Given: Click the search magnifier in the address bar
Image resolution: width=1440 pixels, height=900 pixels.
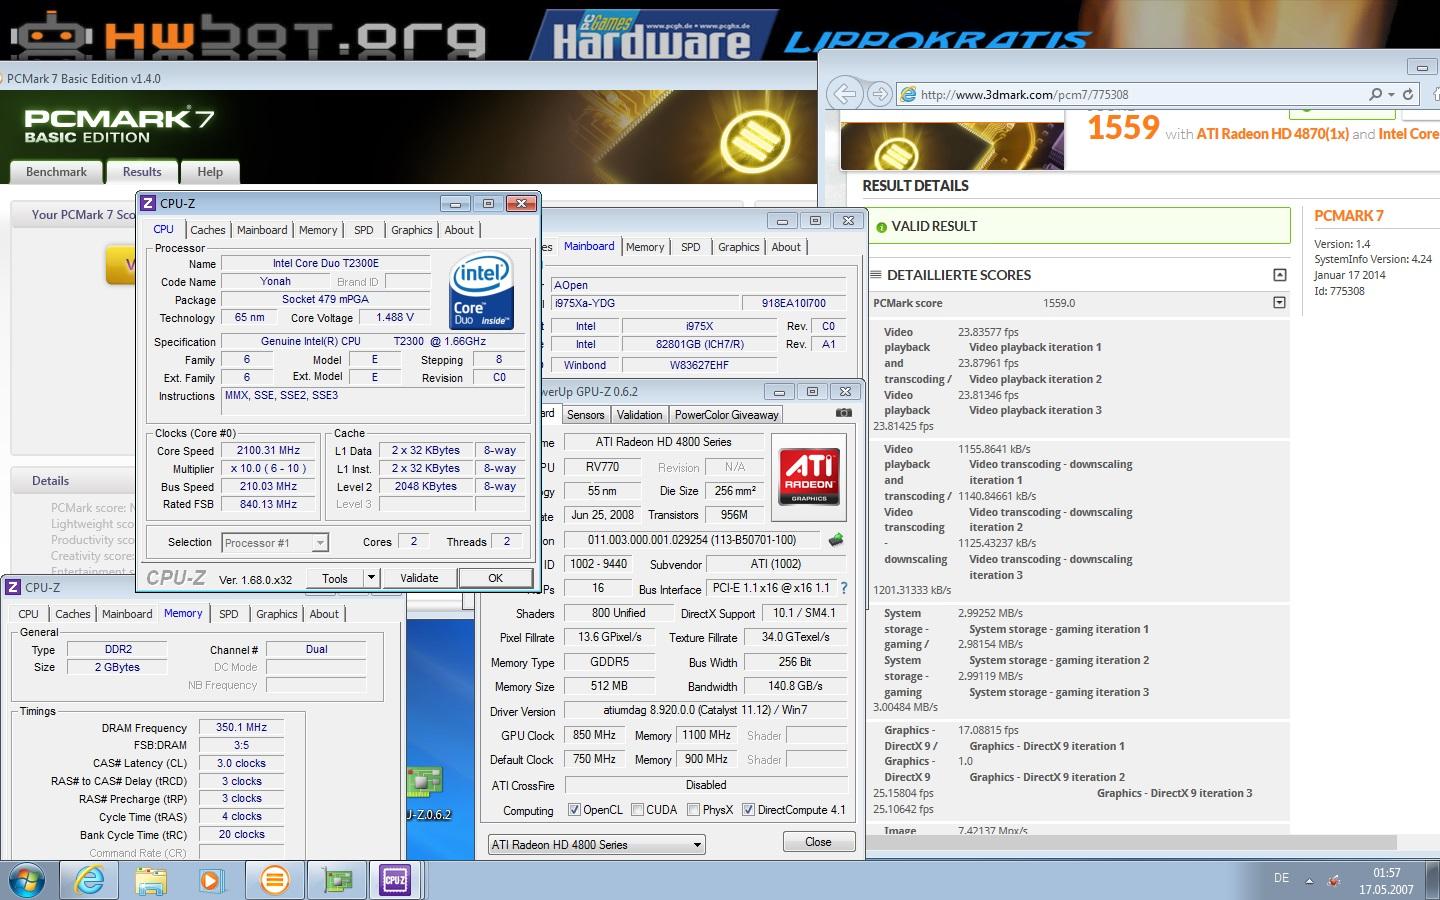Looking at the screenshot, I should (x=1375, y=94).
